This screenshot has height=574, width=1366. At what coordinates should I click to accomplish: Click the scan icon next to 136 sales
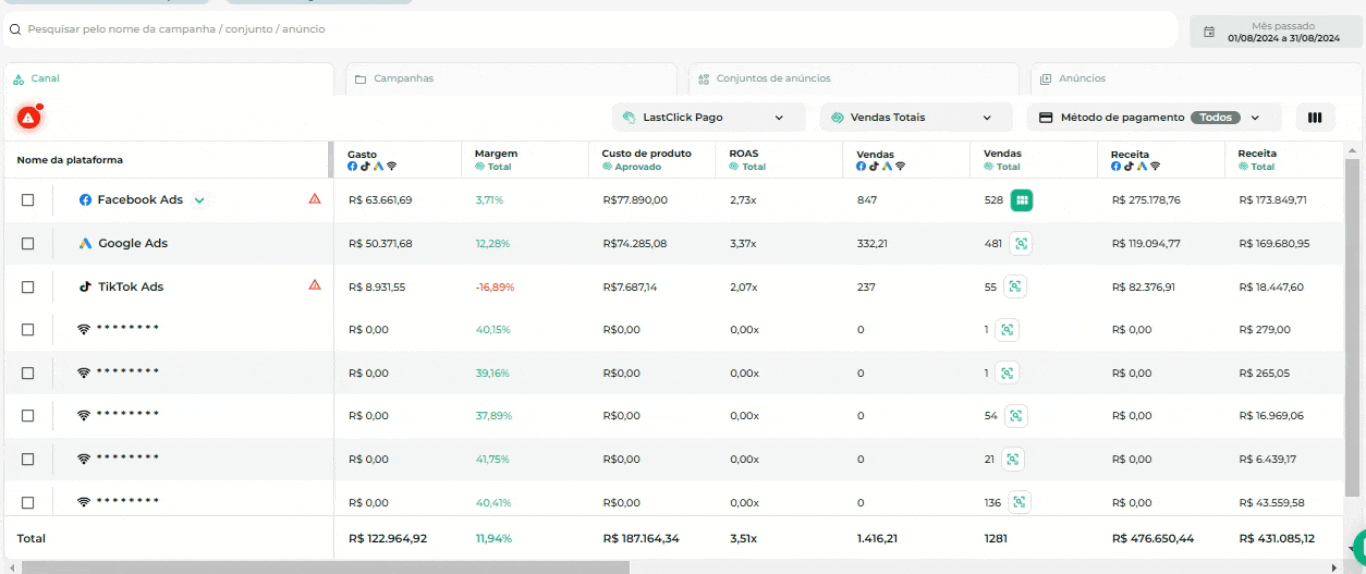1020,502
